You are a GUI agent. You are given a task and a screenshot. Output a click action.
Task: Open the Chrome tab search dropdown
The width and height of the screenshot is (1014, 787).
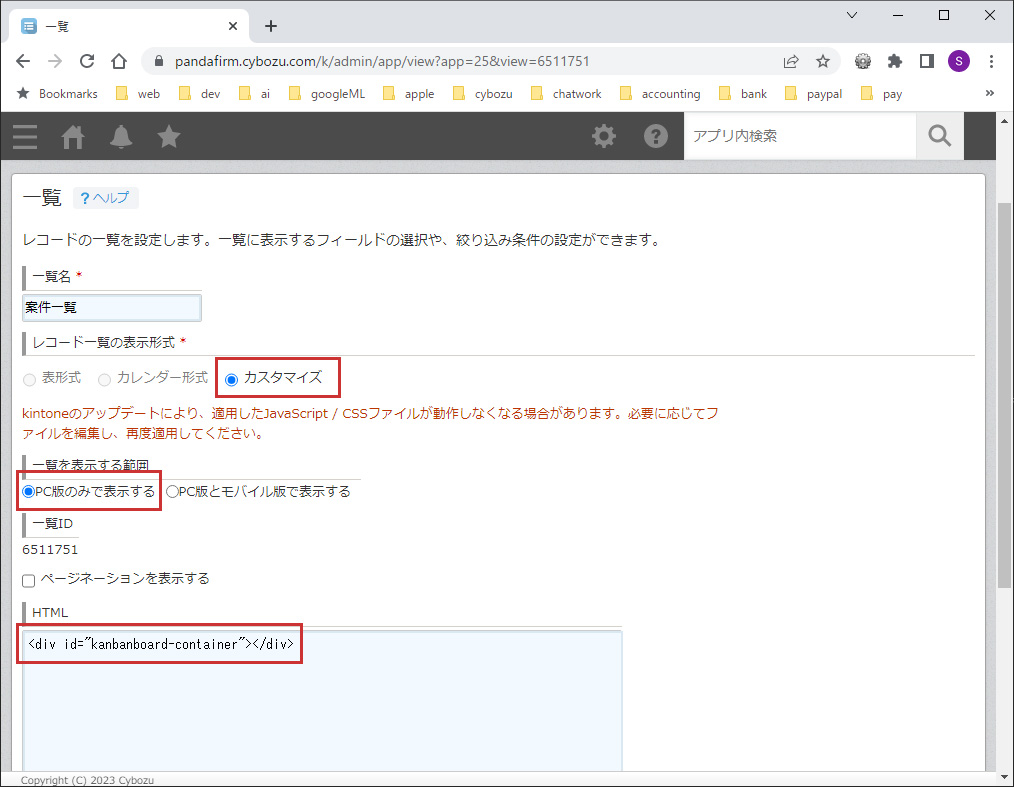pyautogui.click(x=852, y=15)
